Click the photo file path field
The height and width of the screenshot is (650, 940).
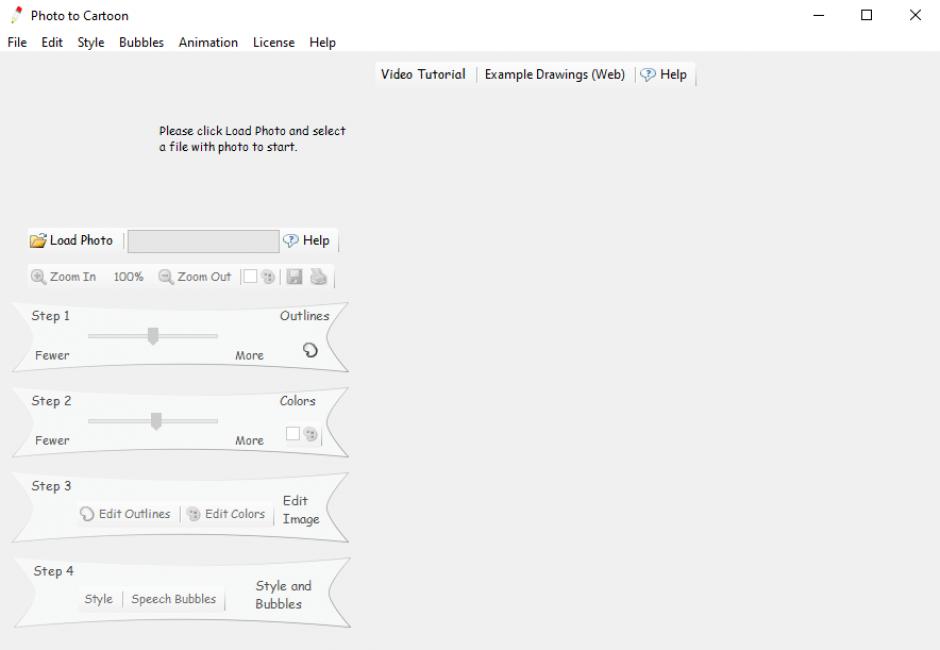pyautogui.click(x=203, y=241)
